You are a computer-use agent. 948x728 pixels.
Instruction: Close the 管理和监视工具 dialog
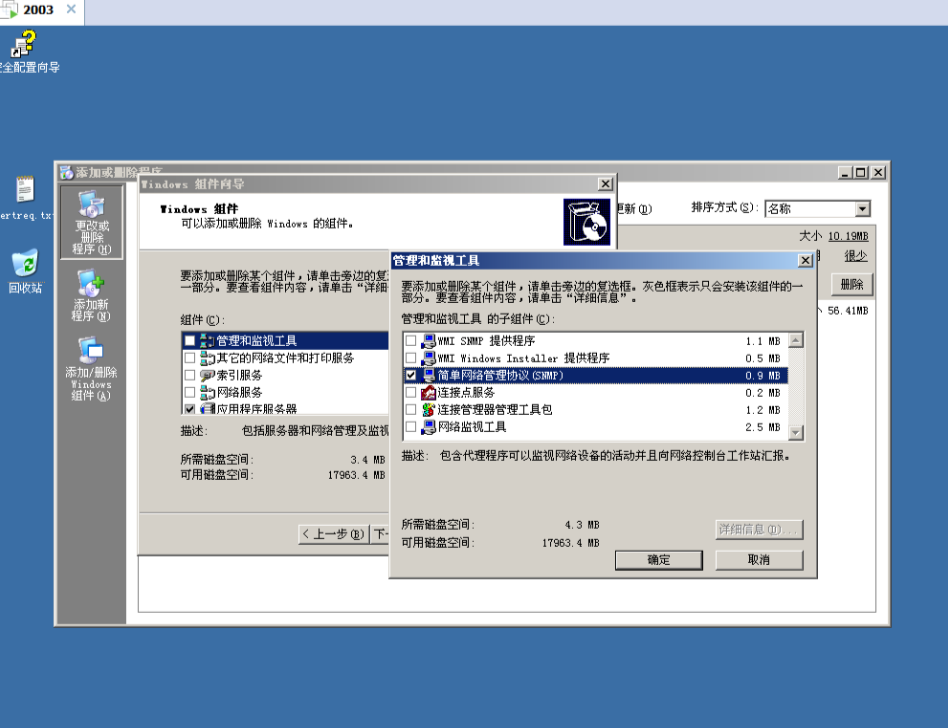(x=805, y=261)
